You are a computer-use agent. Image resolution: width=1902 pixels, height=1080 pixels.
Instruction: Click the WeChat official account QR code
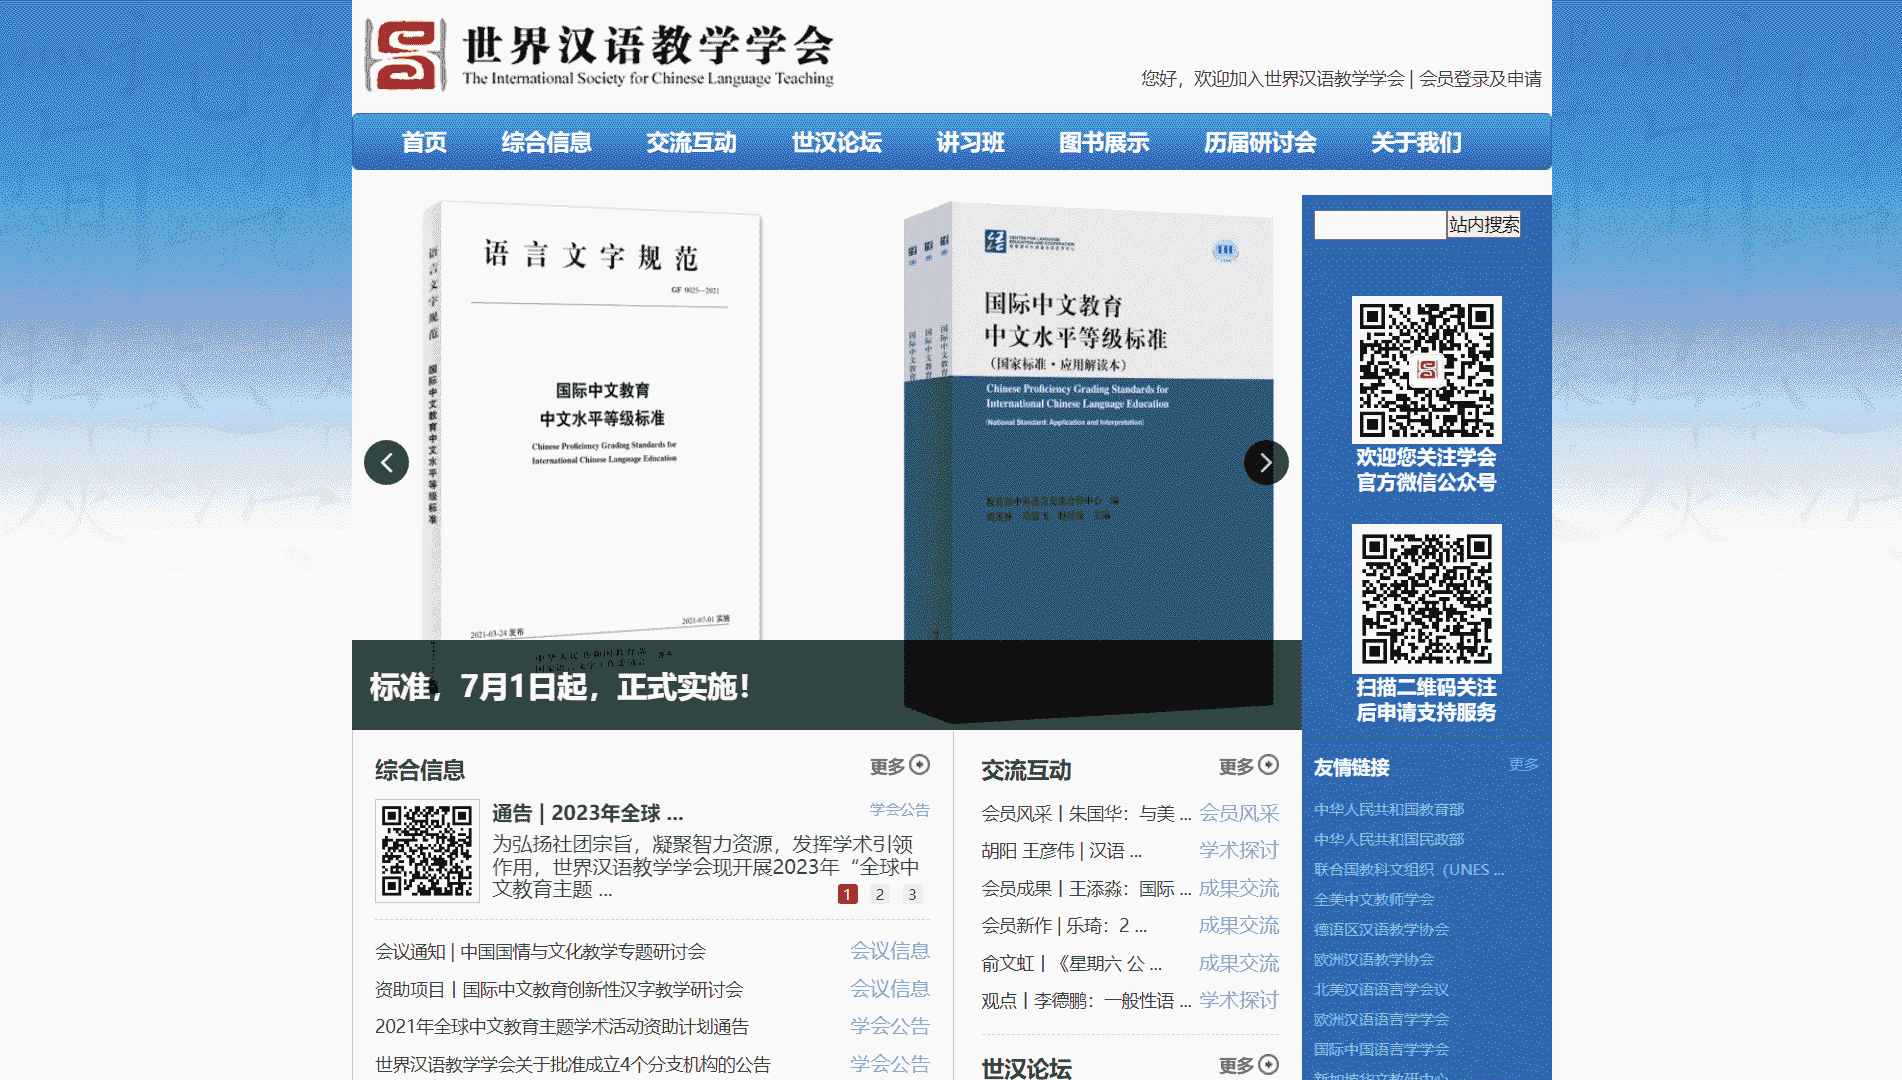(x=1427, y=370)
